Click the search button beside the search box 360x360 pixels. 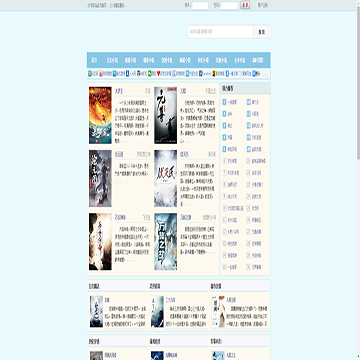[262, 32]
